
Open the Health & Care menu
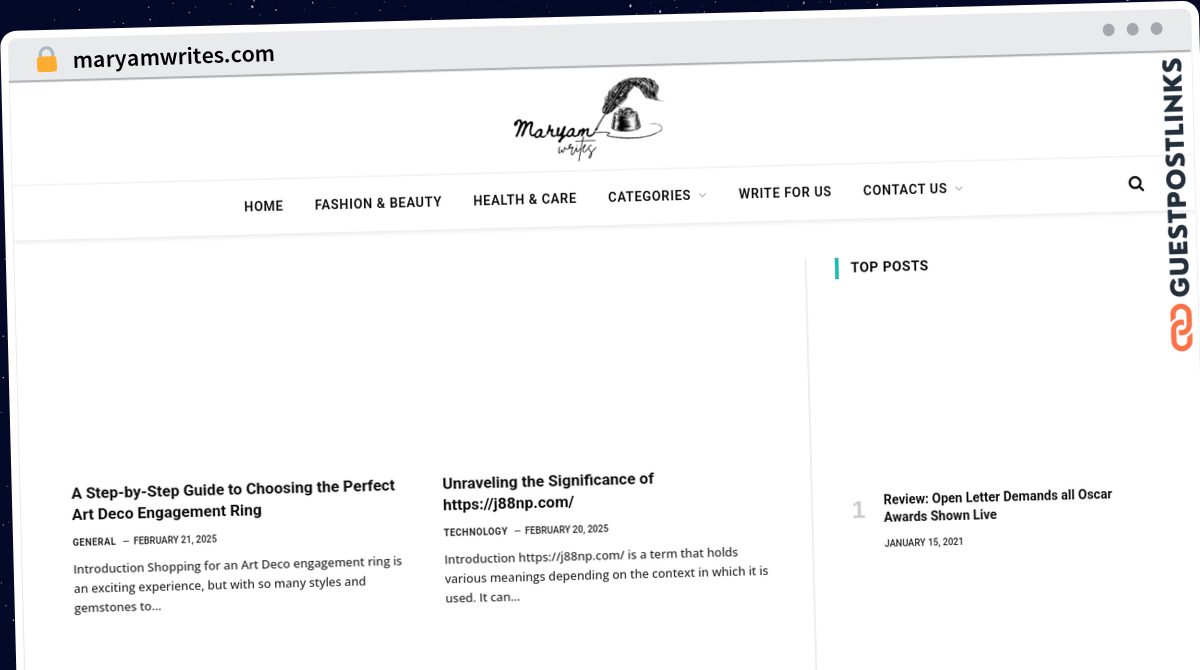point(525,199)
